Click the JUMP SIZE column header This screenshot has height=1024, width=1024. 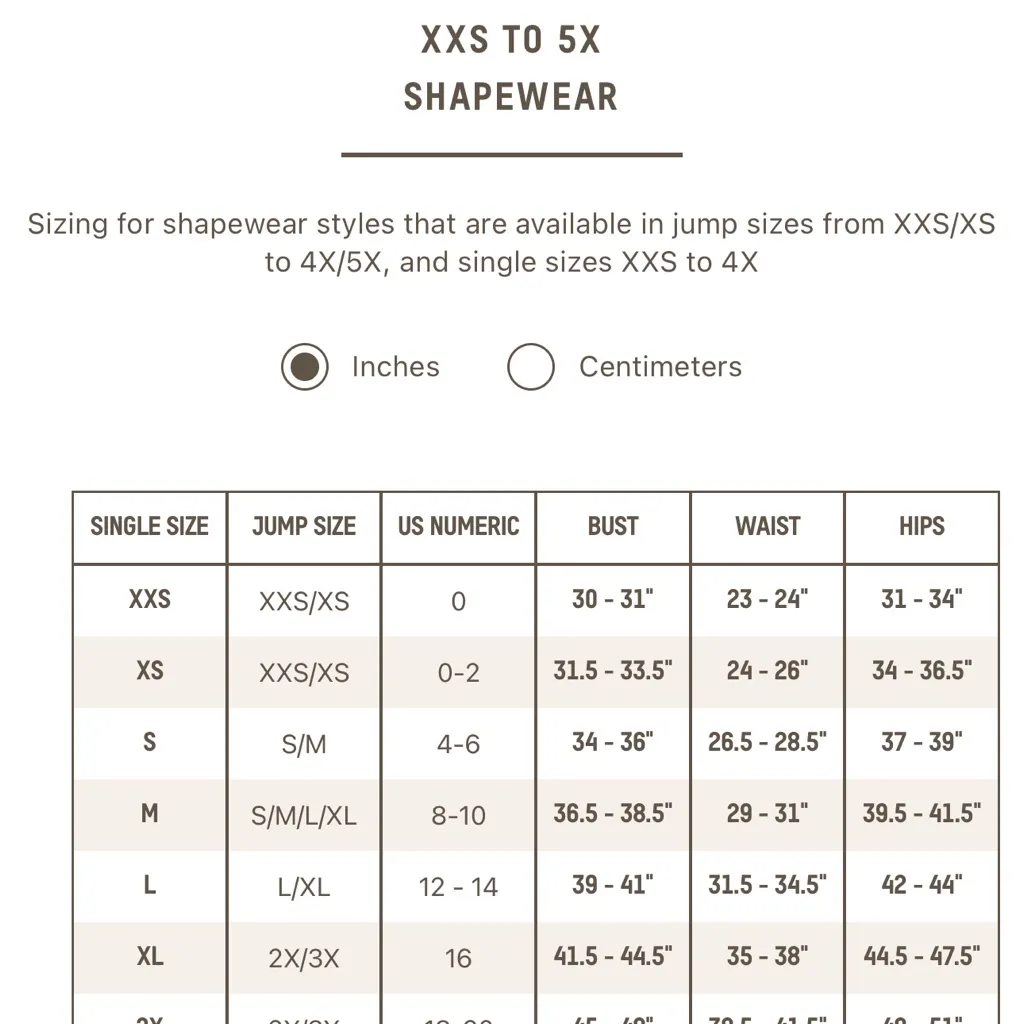pos(303,527)
